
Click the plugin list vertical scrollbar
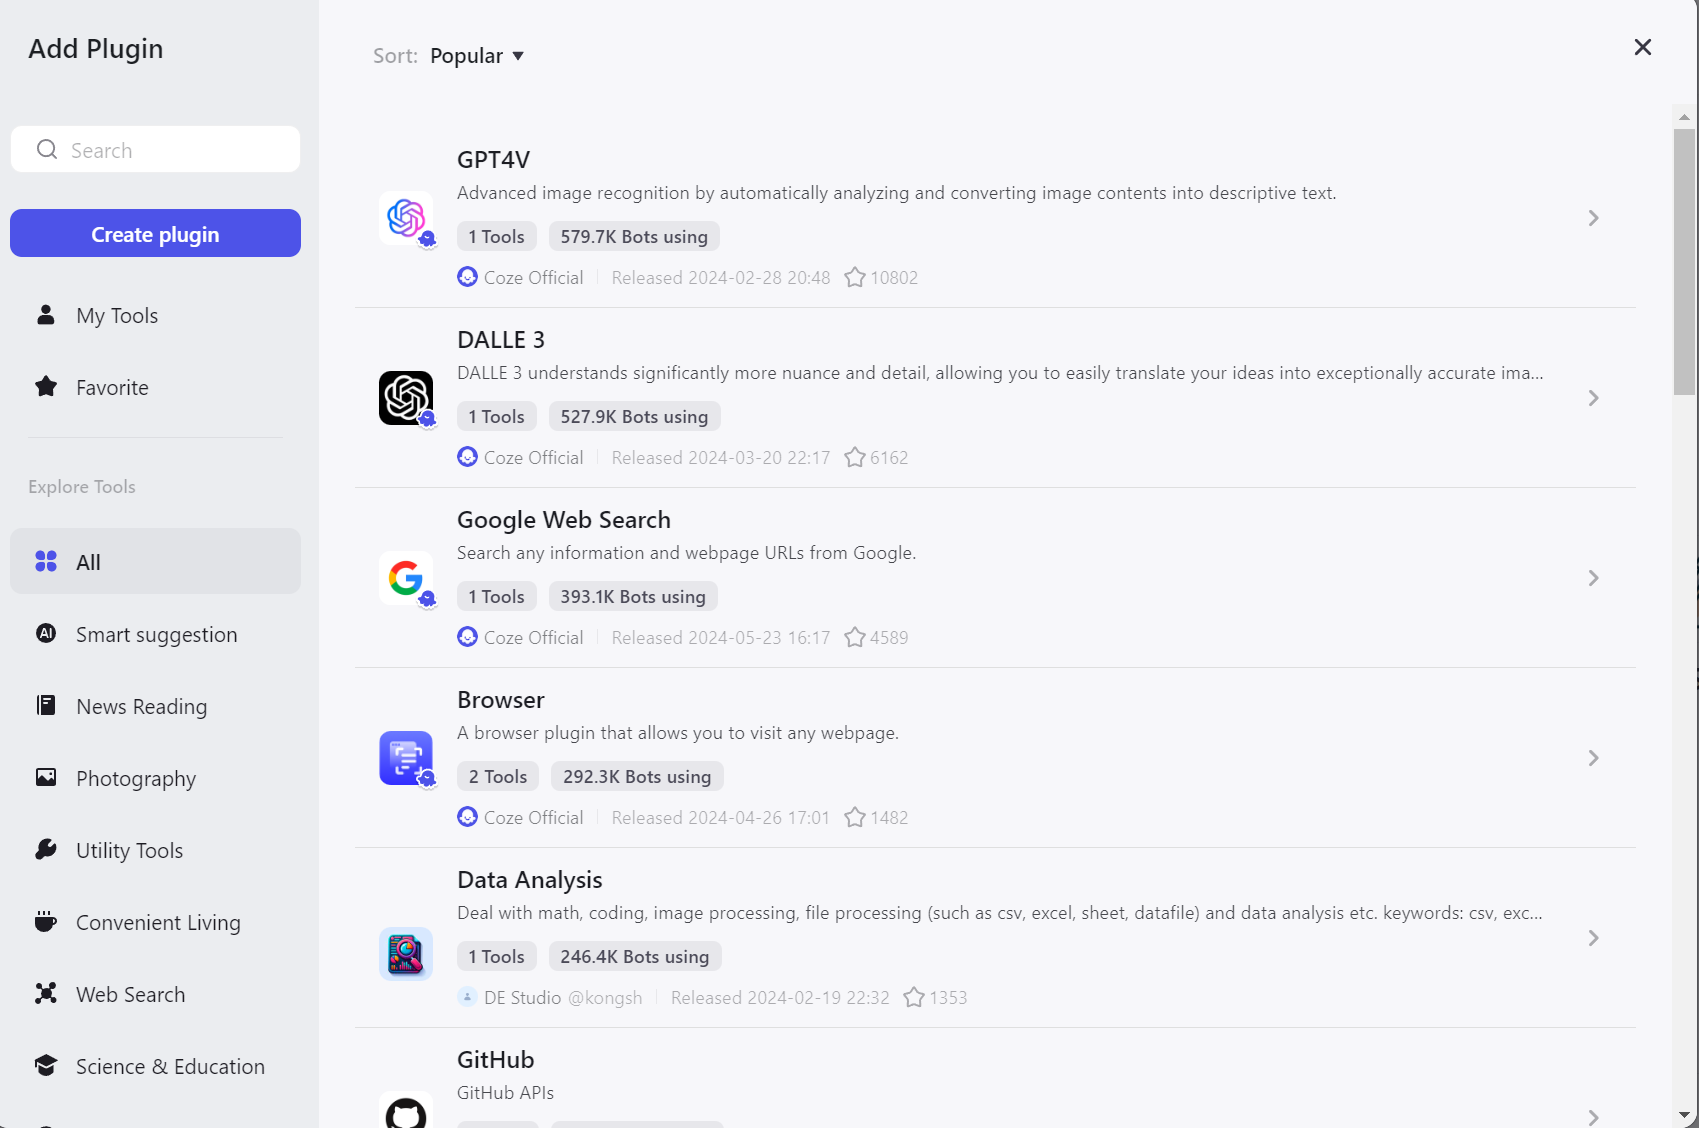click(x=1684, y=261)
